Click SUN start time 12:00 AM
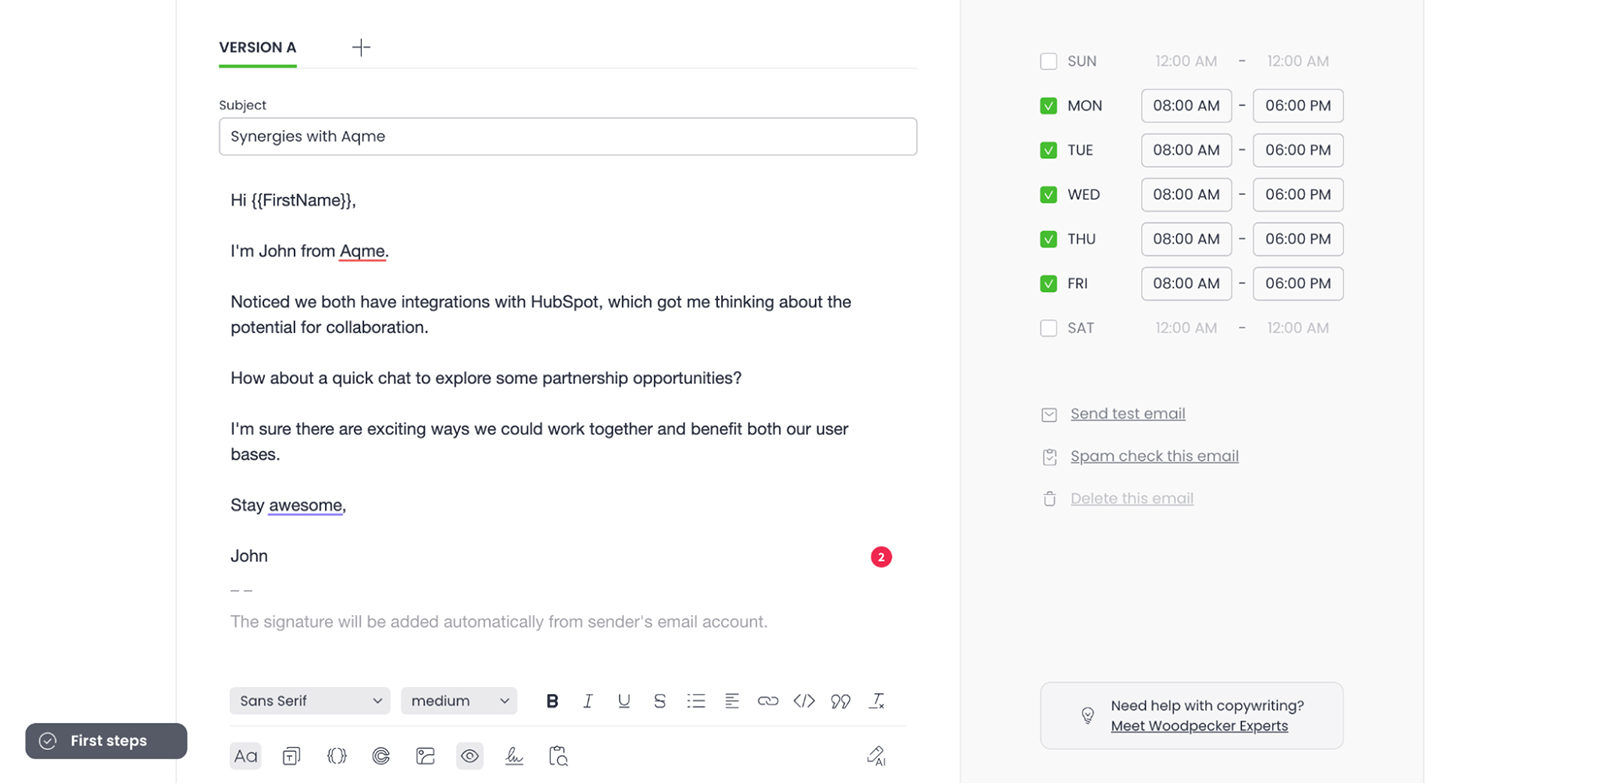The width and height of the screenshot is (1600, 784). coord(1186,61)
